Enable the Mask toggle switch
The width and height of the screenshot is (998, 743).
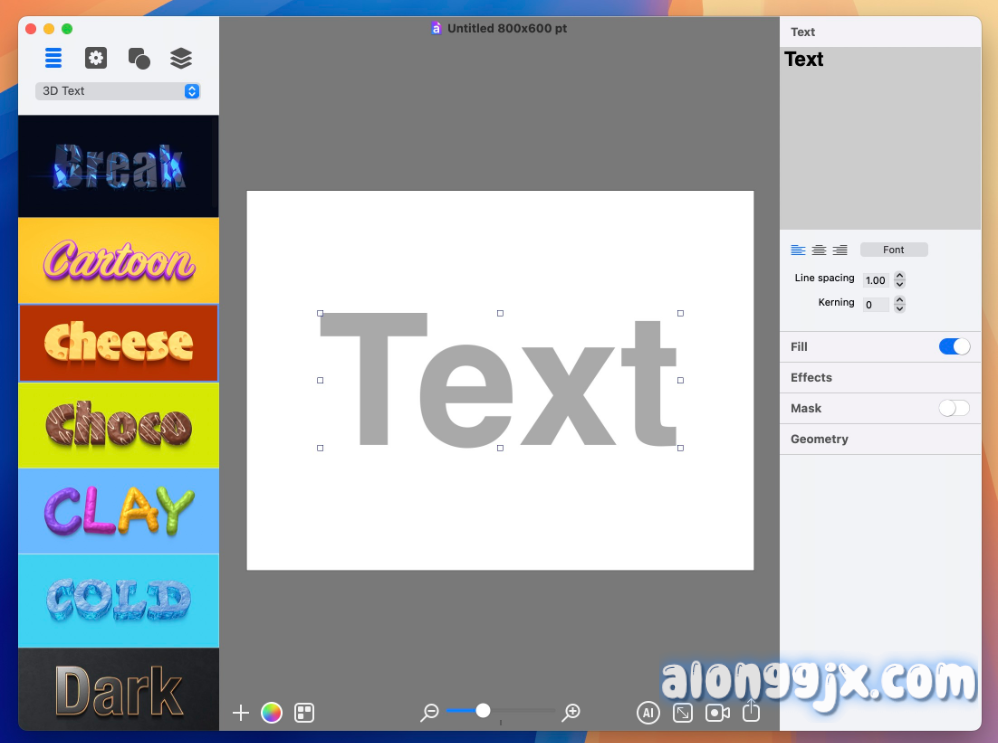[x=954, y=408]
